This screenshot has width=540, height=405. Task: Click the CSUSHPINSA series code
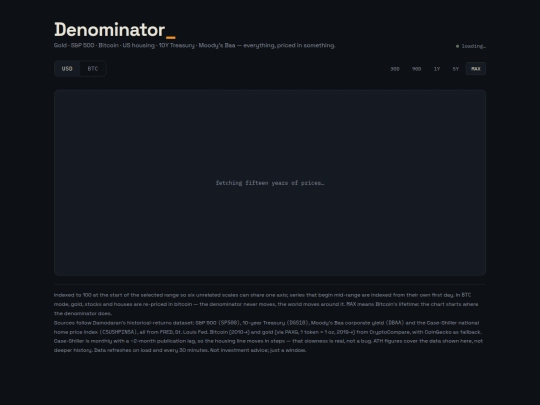118,332
